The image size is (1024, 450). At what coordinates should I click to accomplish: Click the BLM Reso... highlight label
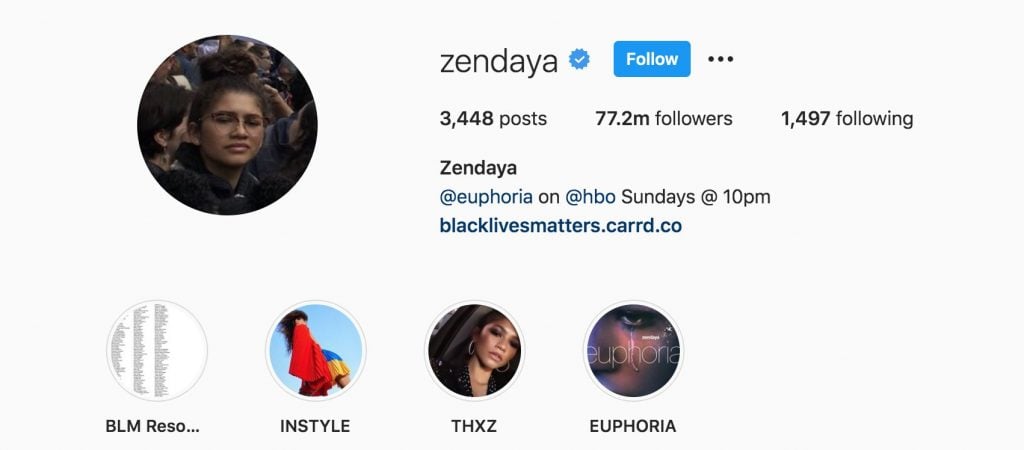[x=153, y=426]
